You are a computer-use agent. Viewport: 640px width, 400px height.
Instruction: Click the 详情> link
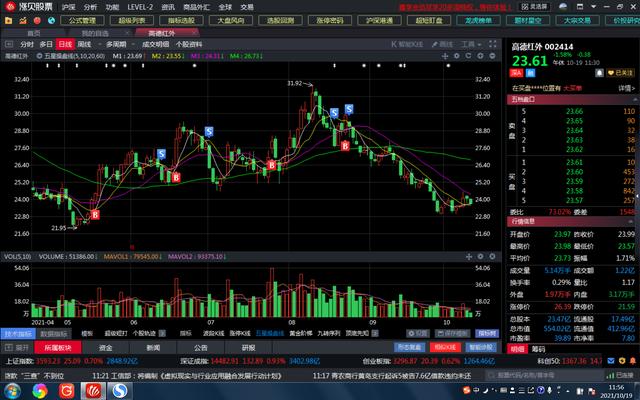pyautogui.click(x=626, y=87)
